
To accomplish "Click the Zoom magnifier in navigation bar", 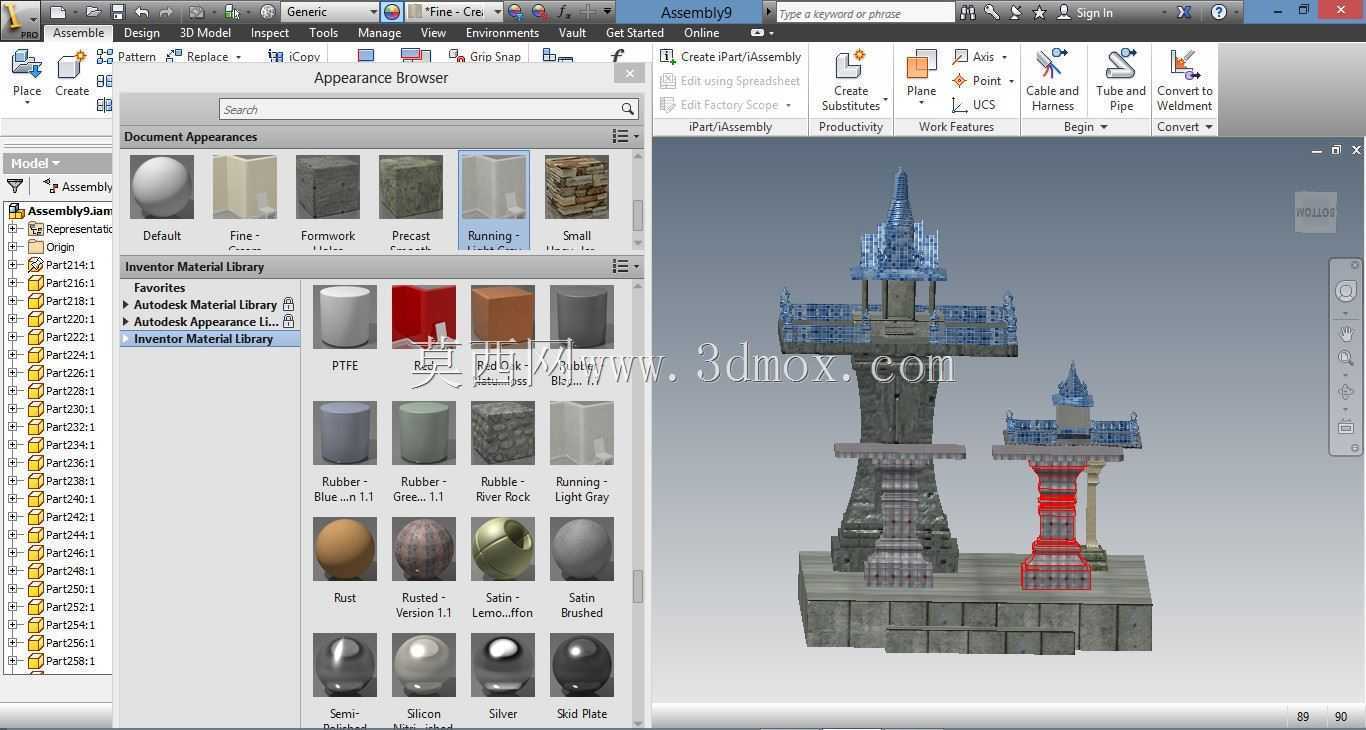I will pos(1346,358).
